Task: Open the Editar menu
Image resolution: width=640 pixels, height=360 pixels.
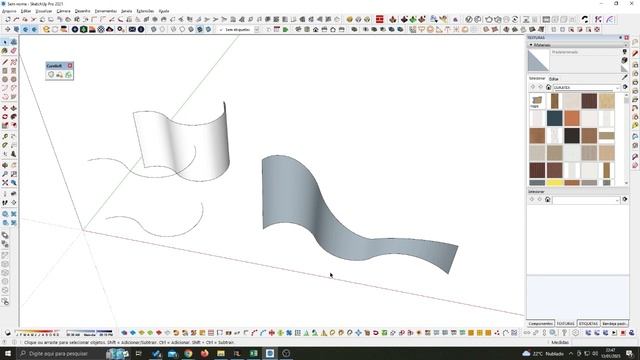Action: pyautogui.click(x=26, y=11)
